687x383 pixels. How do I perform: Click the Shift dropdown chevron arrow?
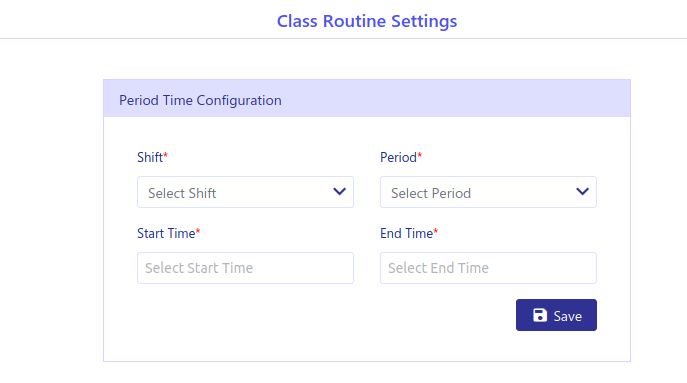click(x=340, y=192)
